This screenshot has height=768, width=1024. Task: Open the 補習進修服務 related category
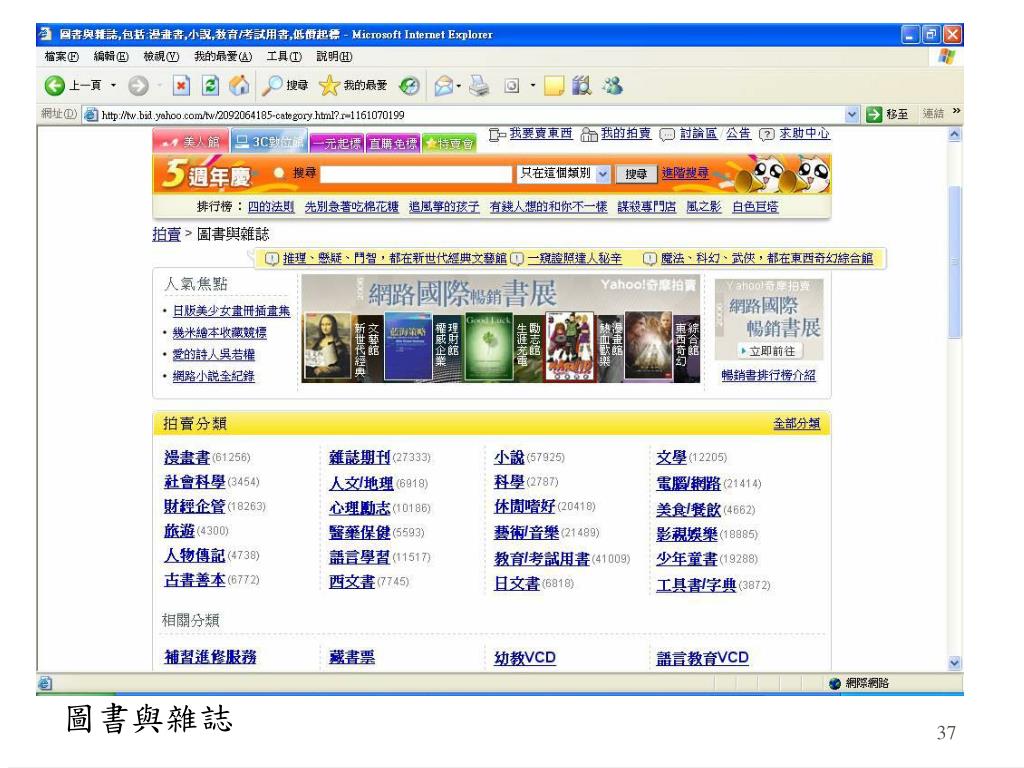tap(210, 657)
